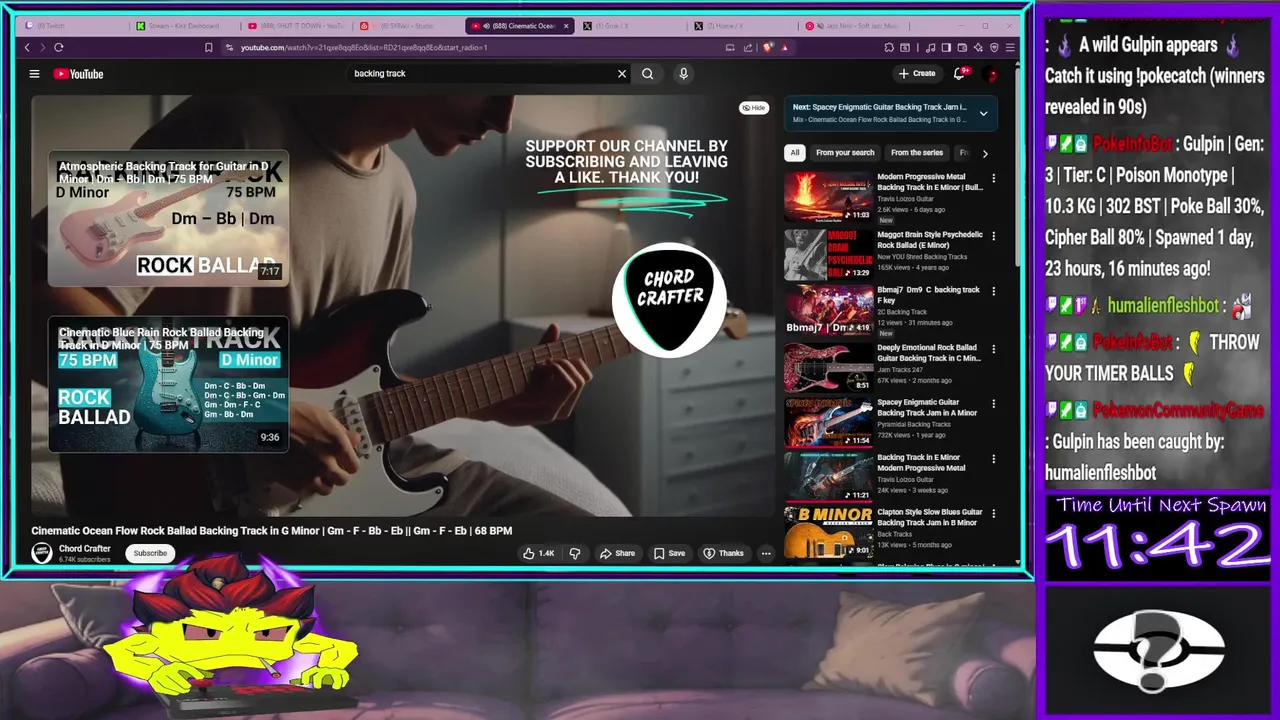Open the more actions ellipsis under the video
The width and height of the screenshot is (1280, 720).
tap(766, 553)
